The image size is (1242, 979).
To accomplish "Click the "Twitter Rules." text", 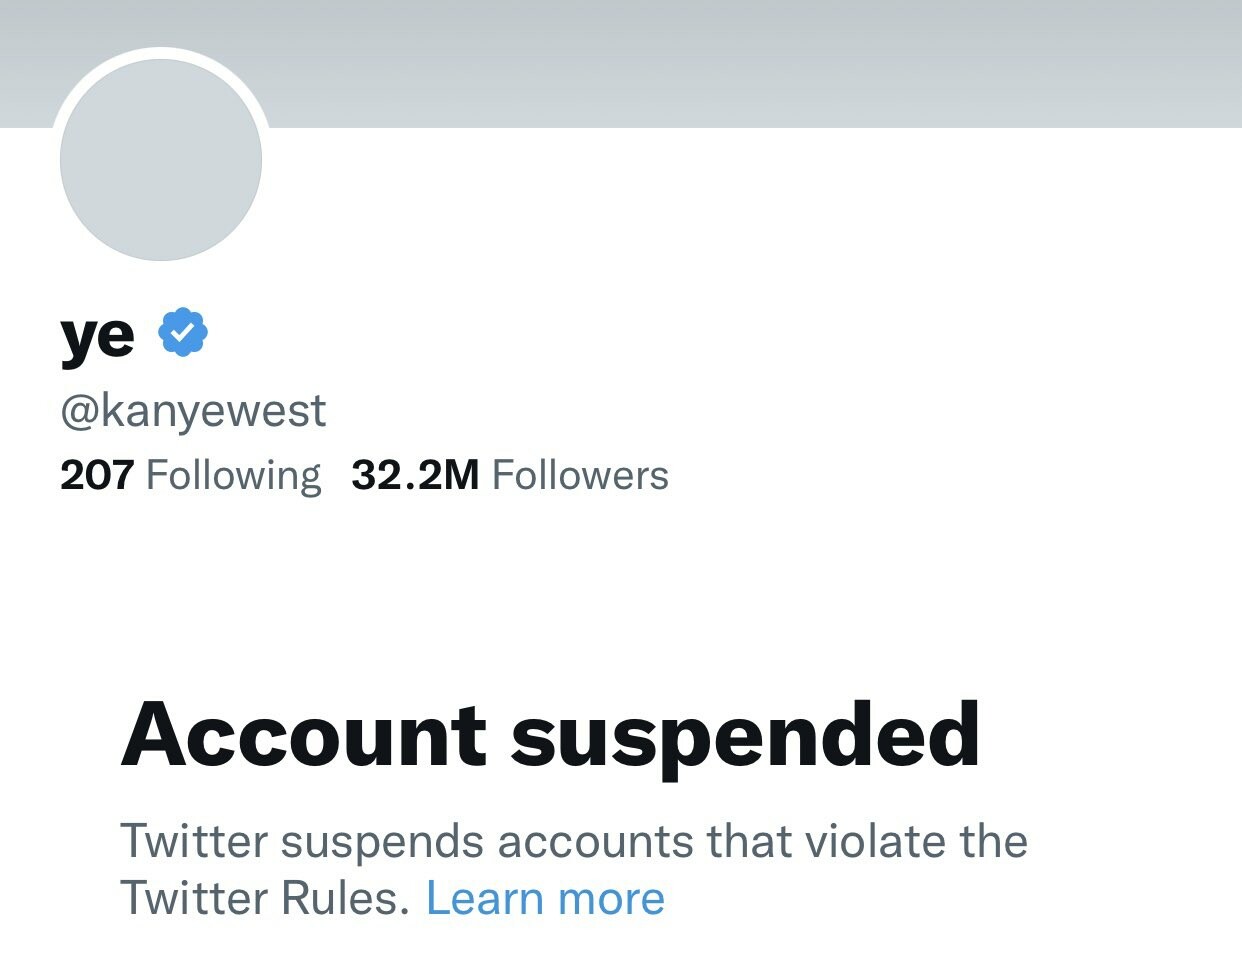I will coord(265,898).
